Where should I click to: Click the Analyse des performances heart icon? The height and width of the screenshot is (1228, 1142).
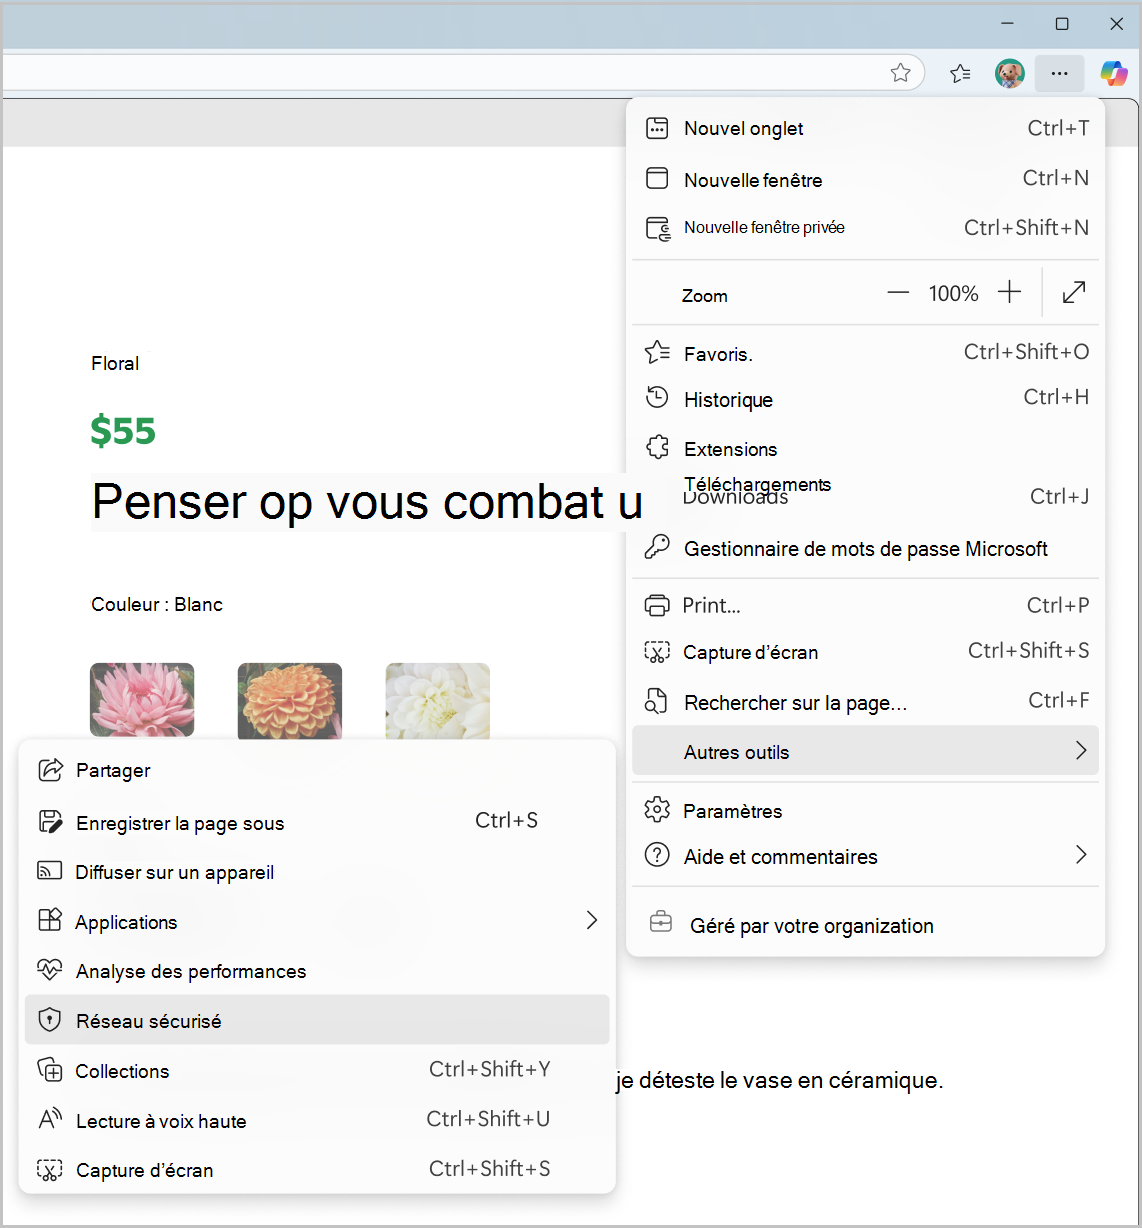(x=49, y=969)
